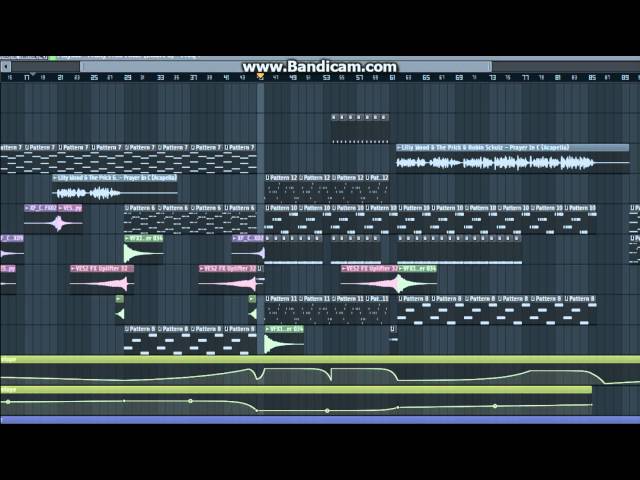Open the menu arrow of the short Acapella clip
This screenshot has height=480, width=640.
[x=55, y=178]
